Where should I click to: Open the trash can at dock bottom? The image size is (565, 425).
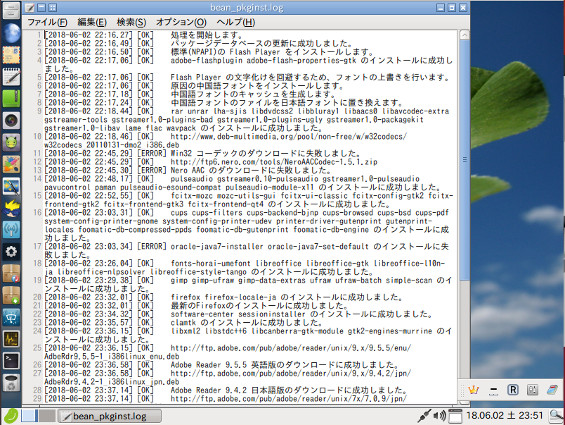click(x=12, y=383)
